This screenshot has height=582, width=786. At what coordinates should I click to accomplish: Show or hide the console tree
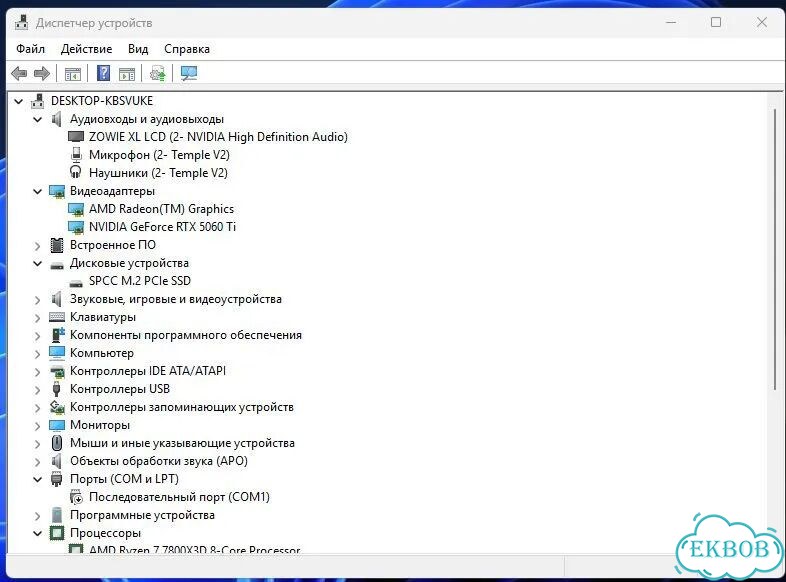[73, 74]
